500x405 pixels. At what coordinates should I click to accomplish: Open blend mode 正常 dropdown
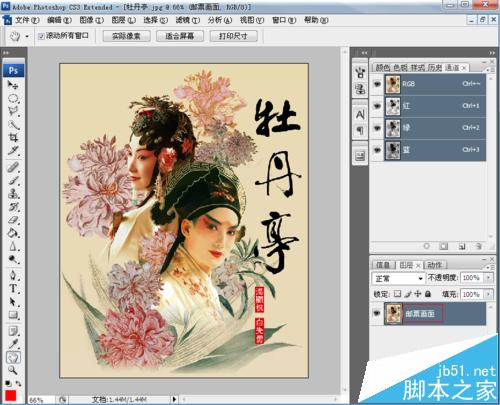coord(398,278)
